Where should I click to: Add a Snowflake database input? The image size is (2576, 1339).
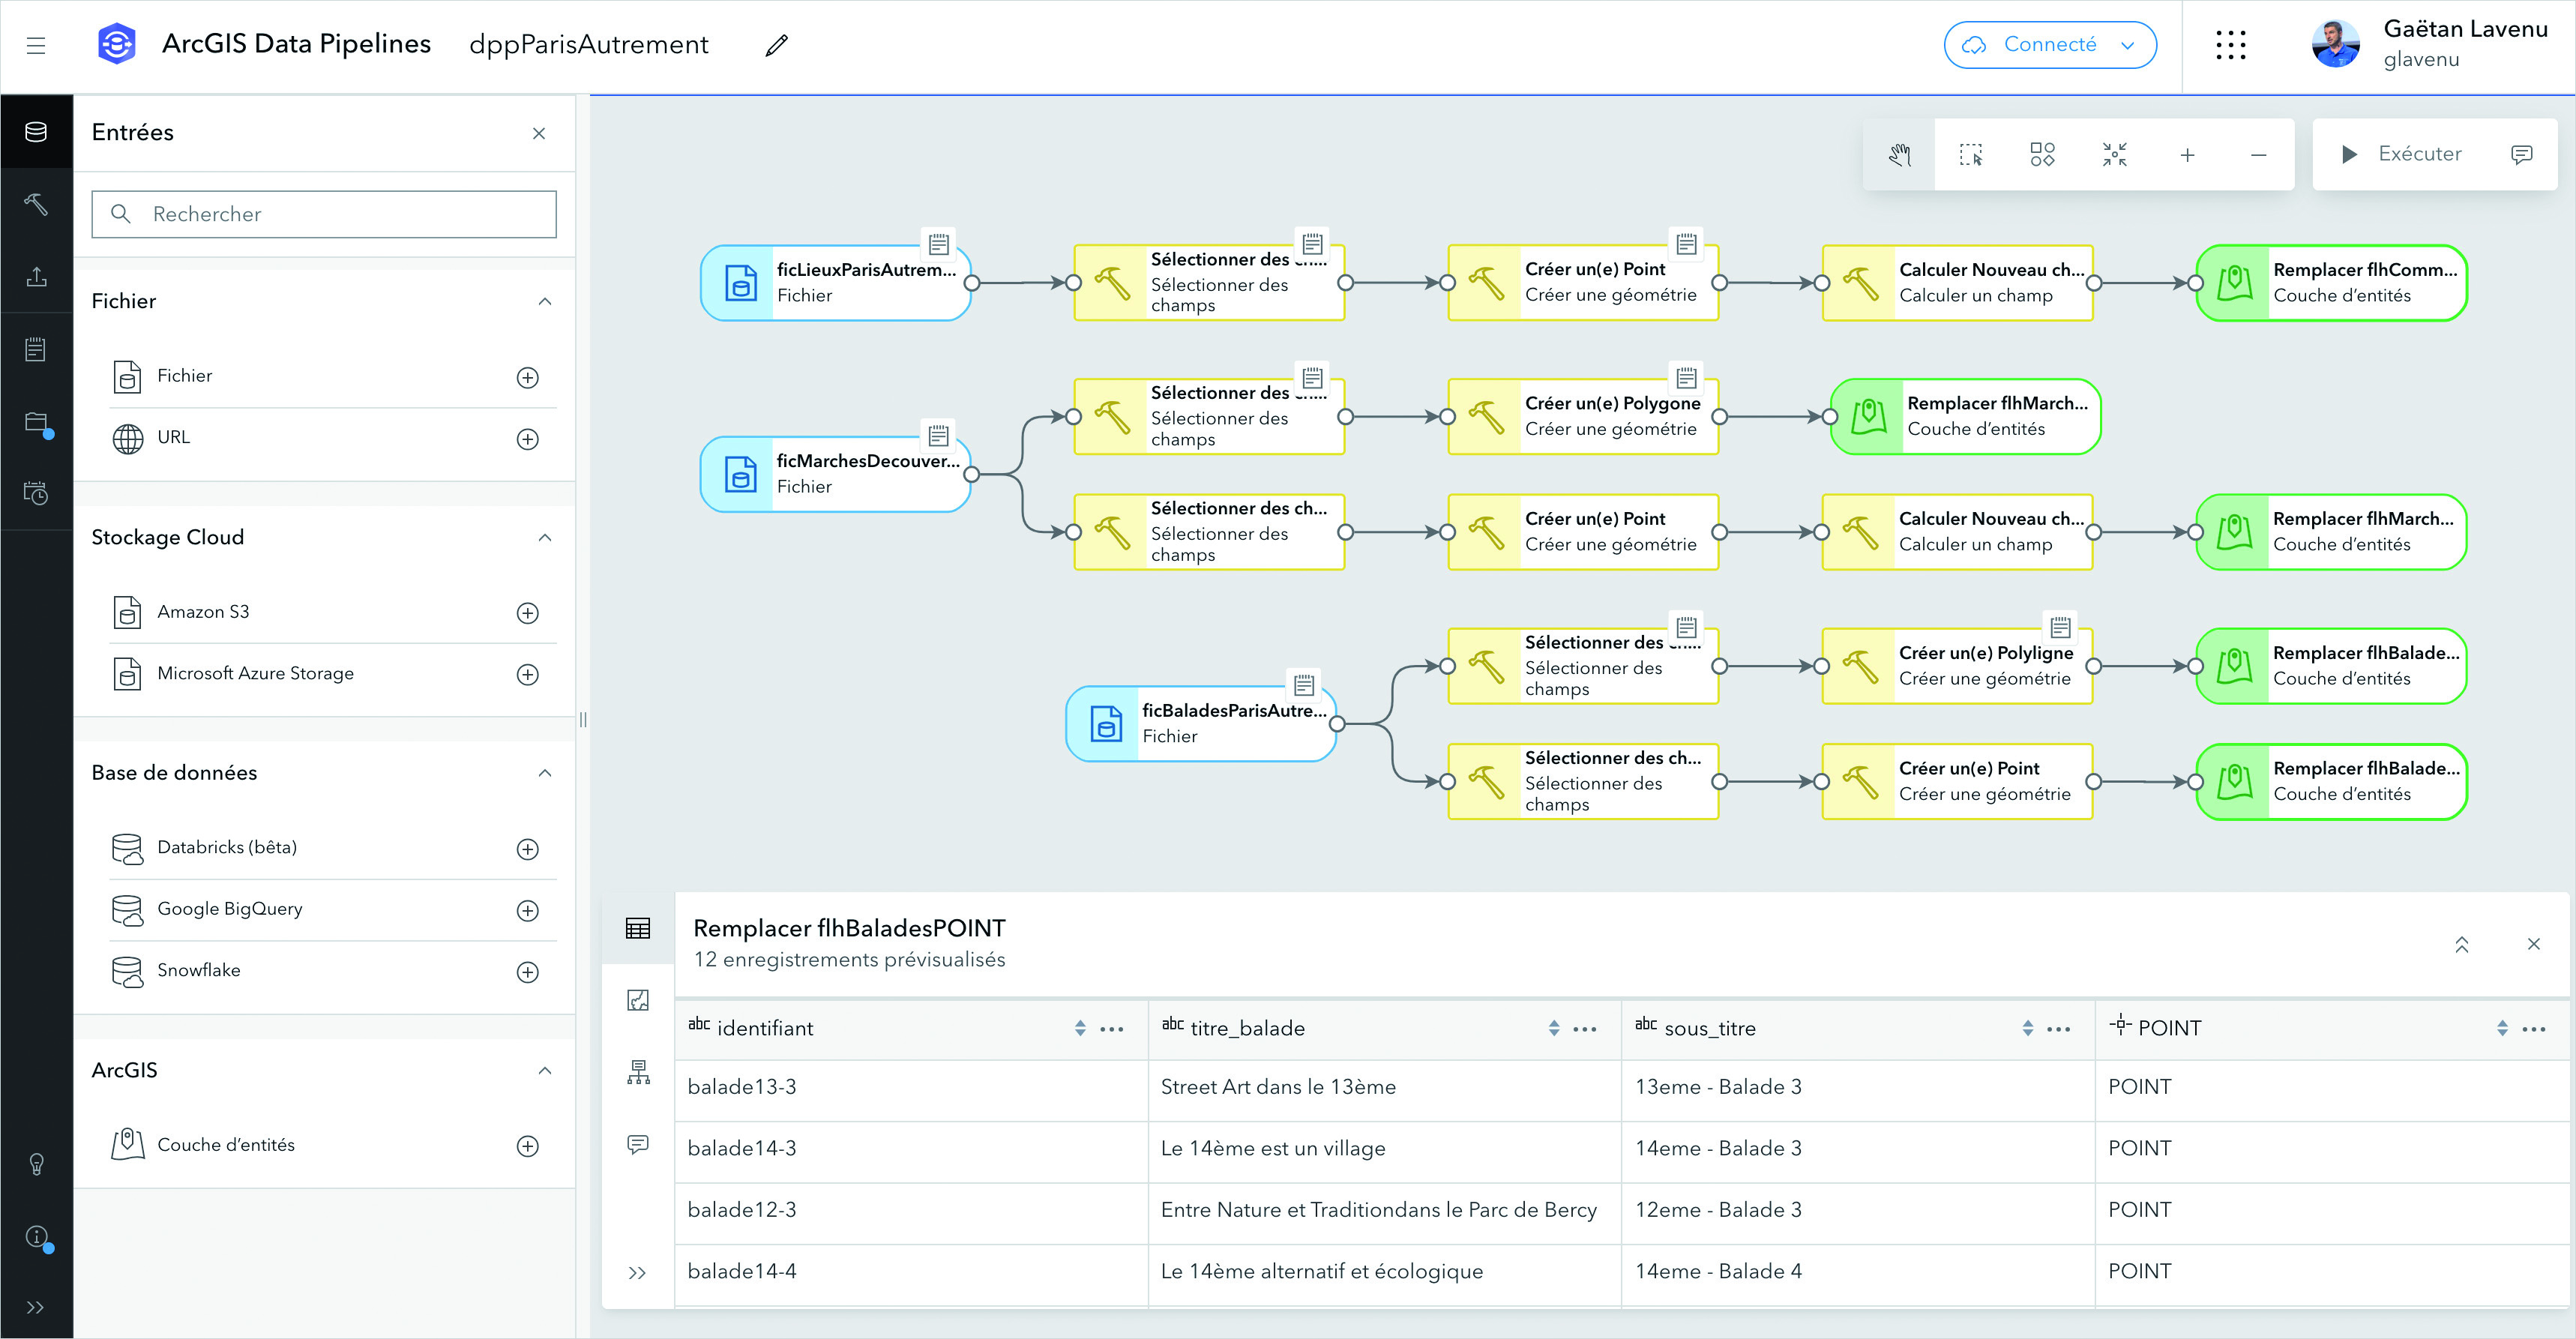point(528,971)
